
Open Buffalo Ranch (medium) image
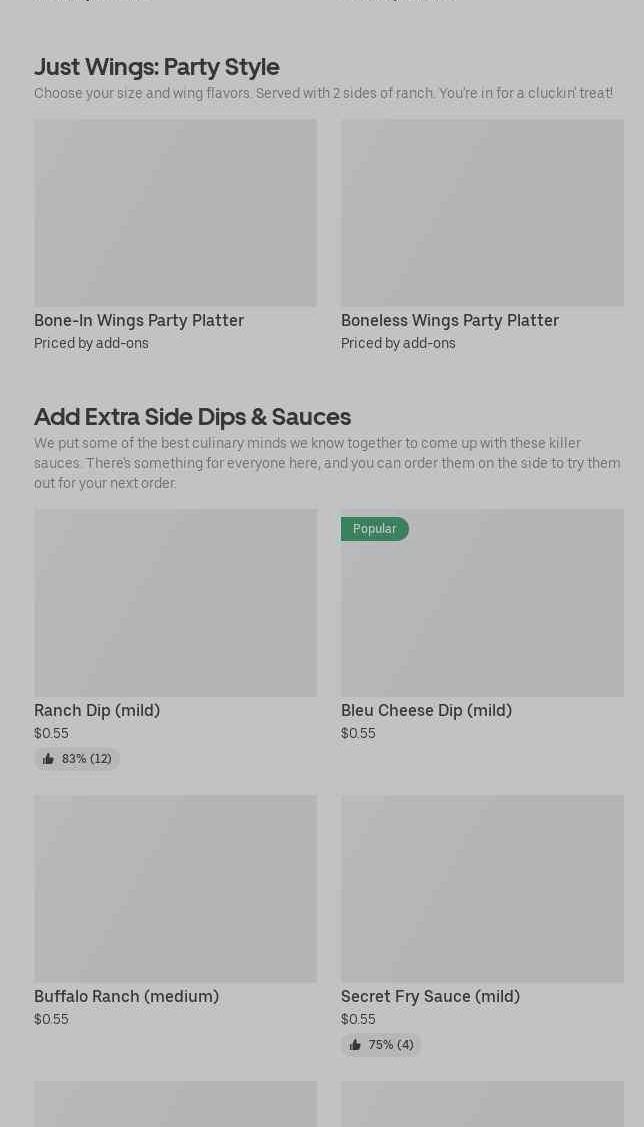[x=175, y=889]
